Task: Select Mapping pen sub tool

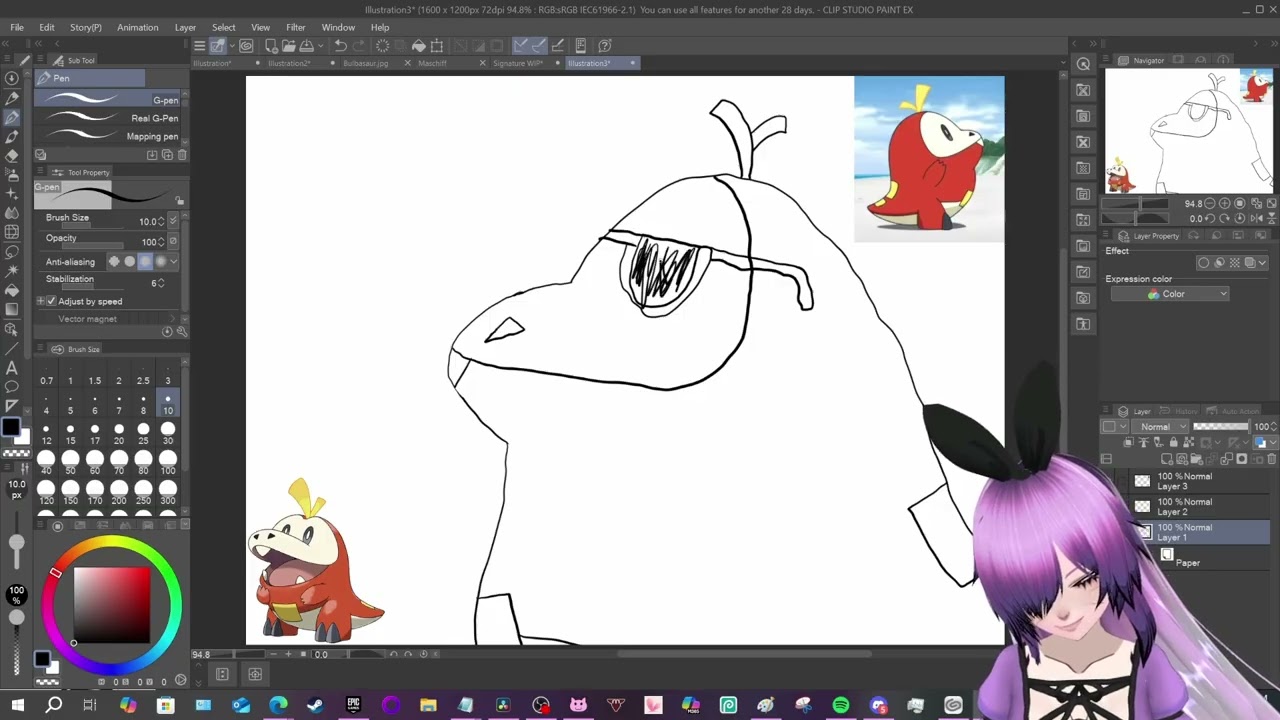Action: pyautogui.click(x=108, y=136)
